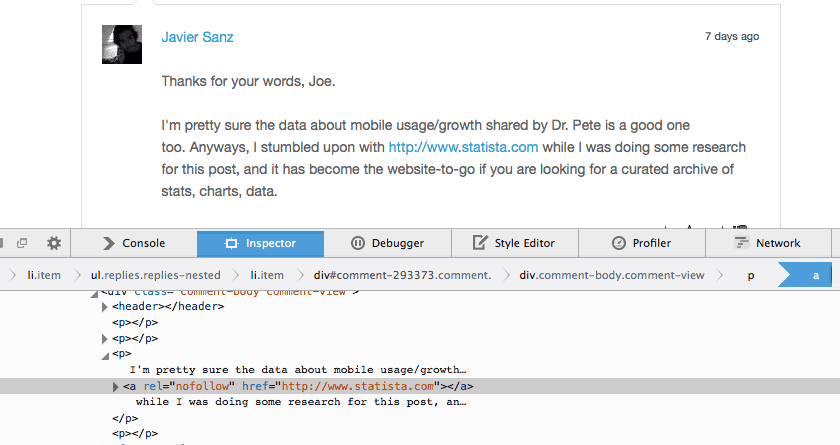The image size is (840, 445).
Task: Open the toolbox options gear icon
Action: click(x=54, y=243)
